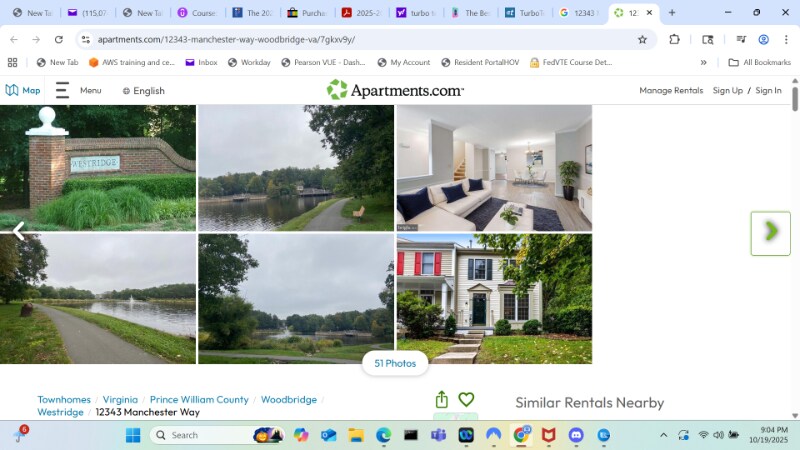The width and height of the screenshot is (800, 450).
Task: Show next photos with right arrow
Action: (770, 232)
